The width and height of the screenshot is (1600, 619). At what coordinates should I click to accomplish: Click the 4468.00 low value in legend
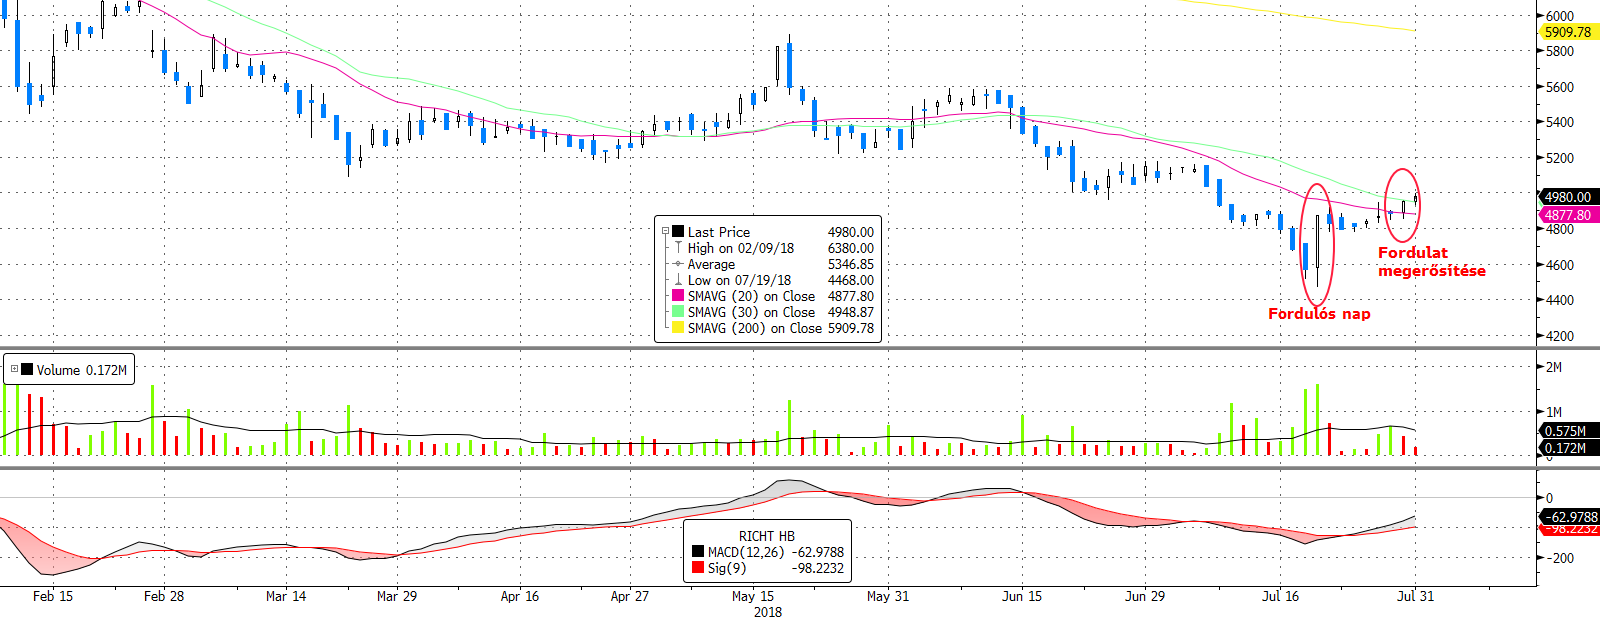pos(850,280)
